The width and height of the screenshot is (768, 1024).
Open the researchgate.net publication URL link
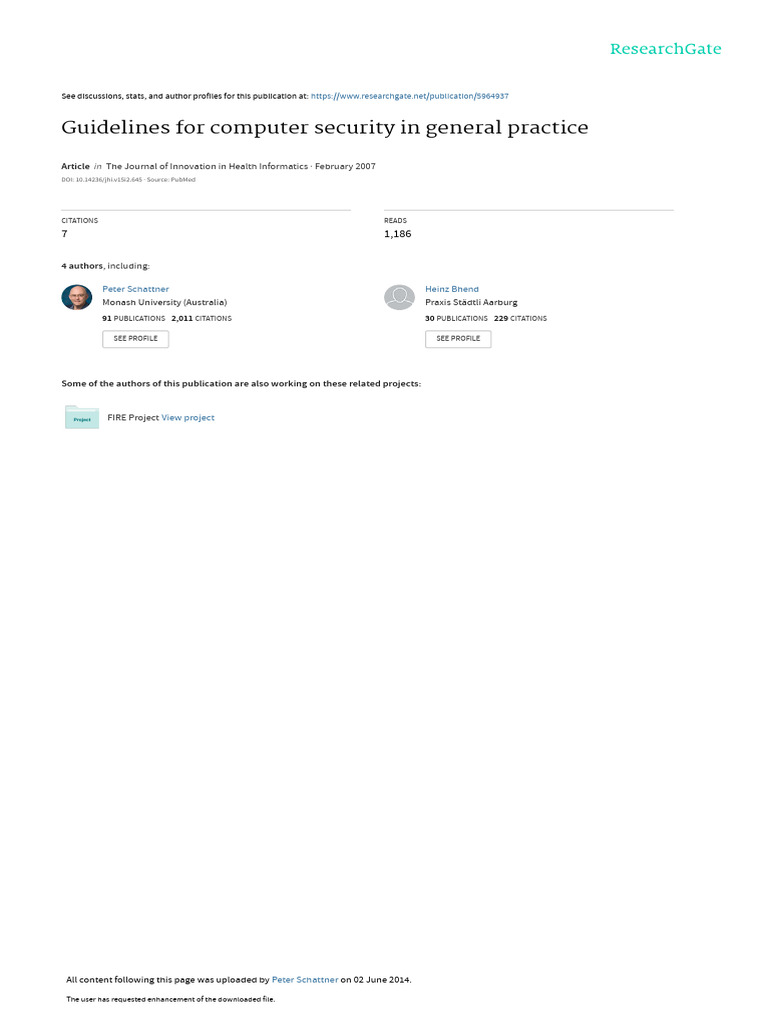click(x=409, y=96)
